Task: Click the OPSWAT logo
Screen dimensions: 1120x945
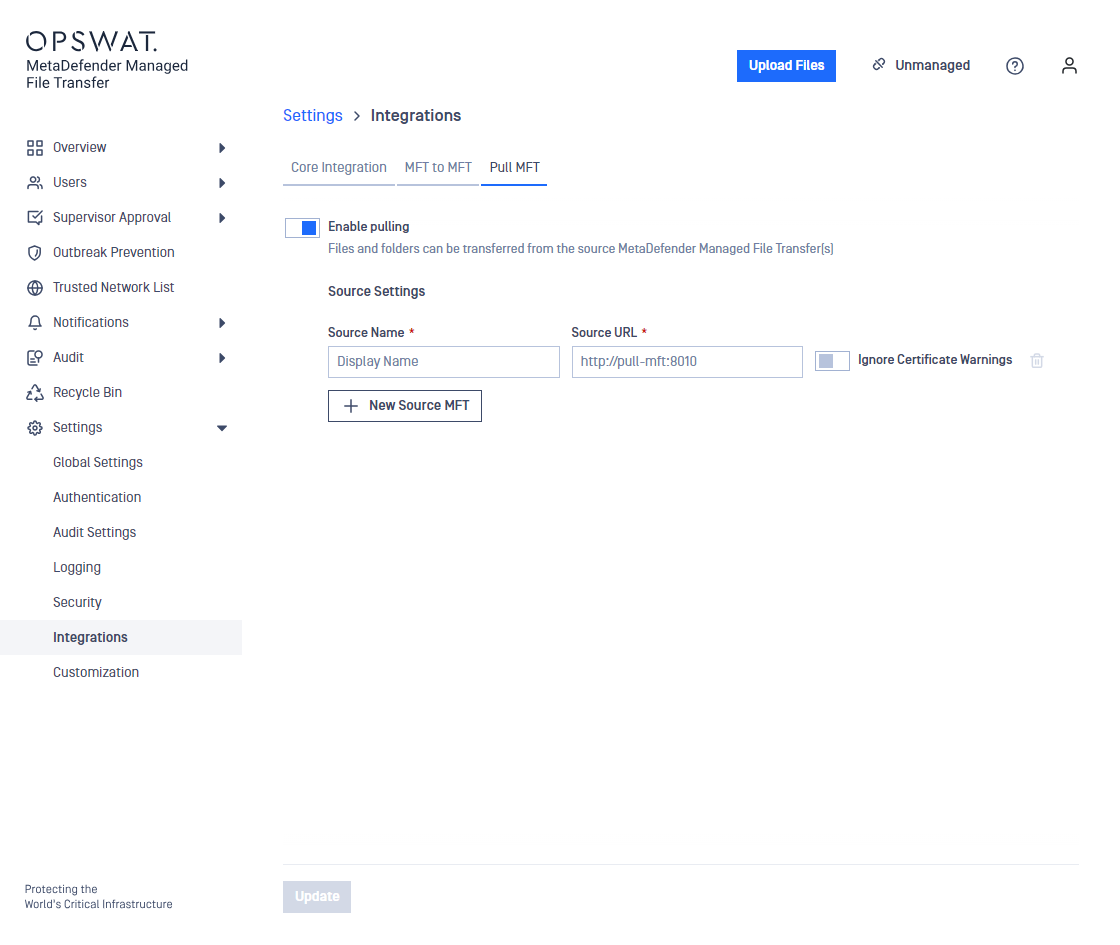Action: [x=91, y=41]
